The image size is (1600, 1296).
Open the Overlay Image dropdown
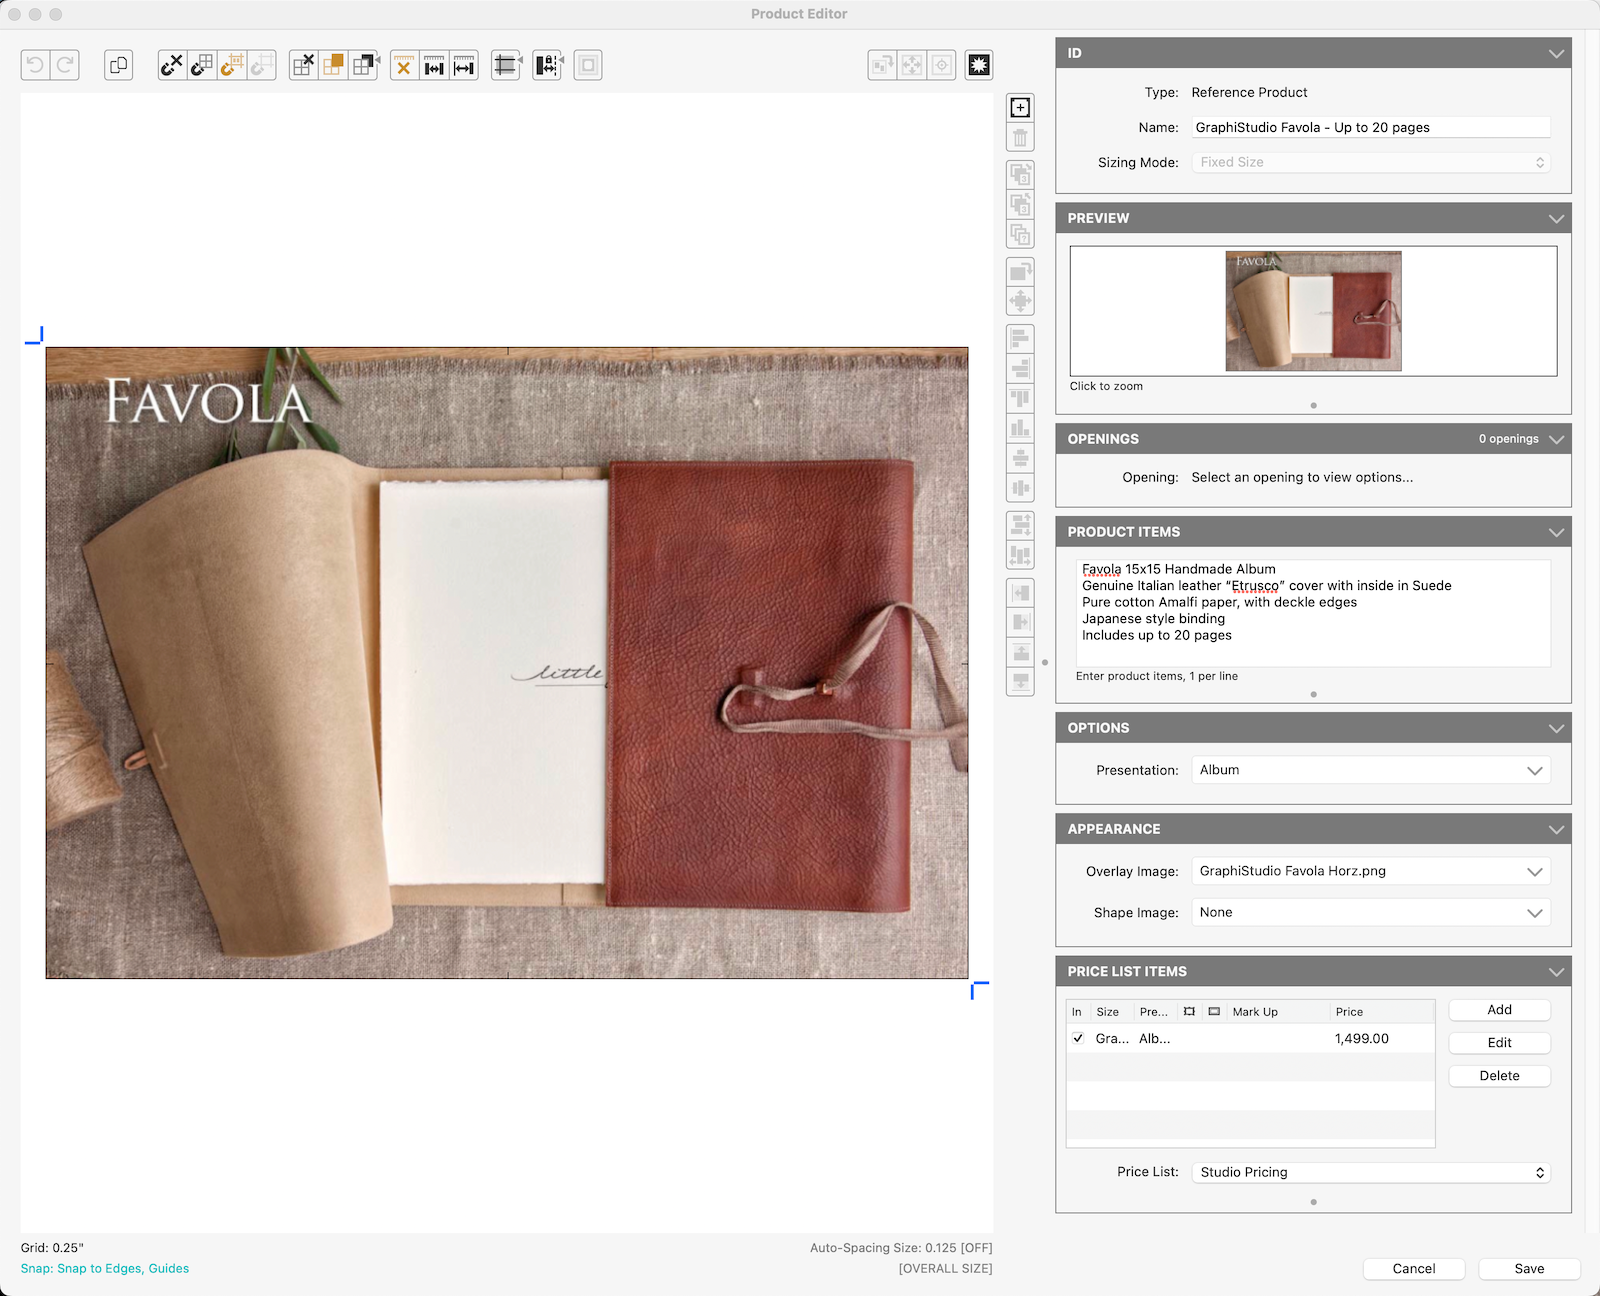1370,871
